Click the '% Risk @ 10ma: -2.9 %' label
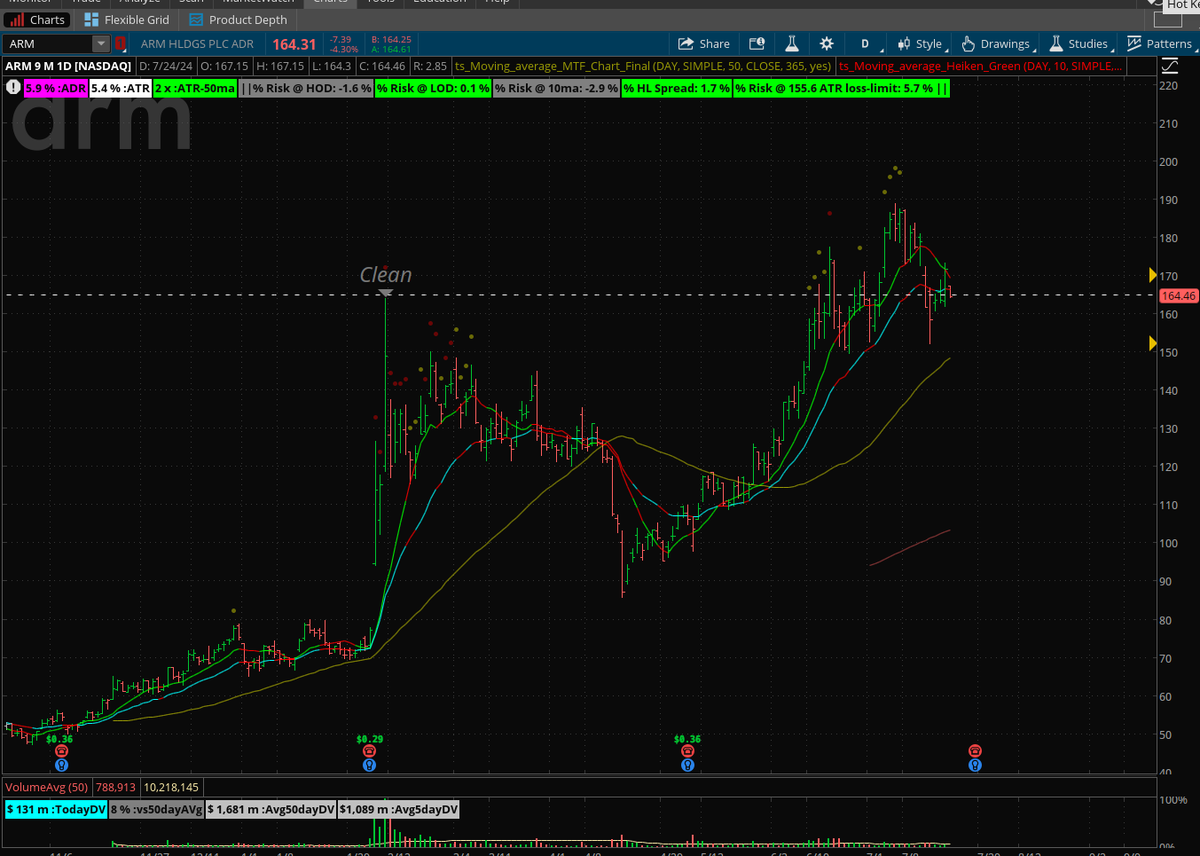 (556, 88)
